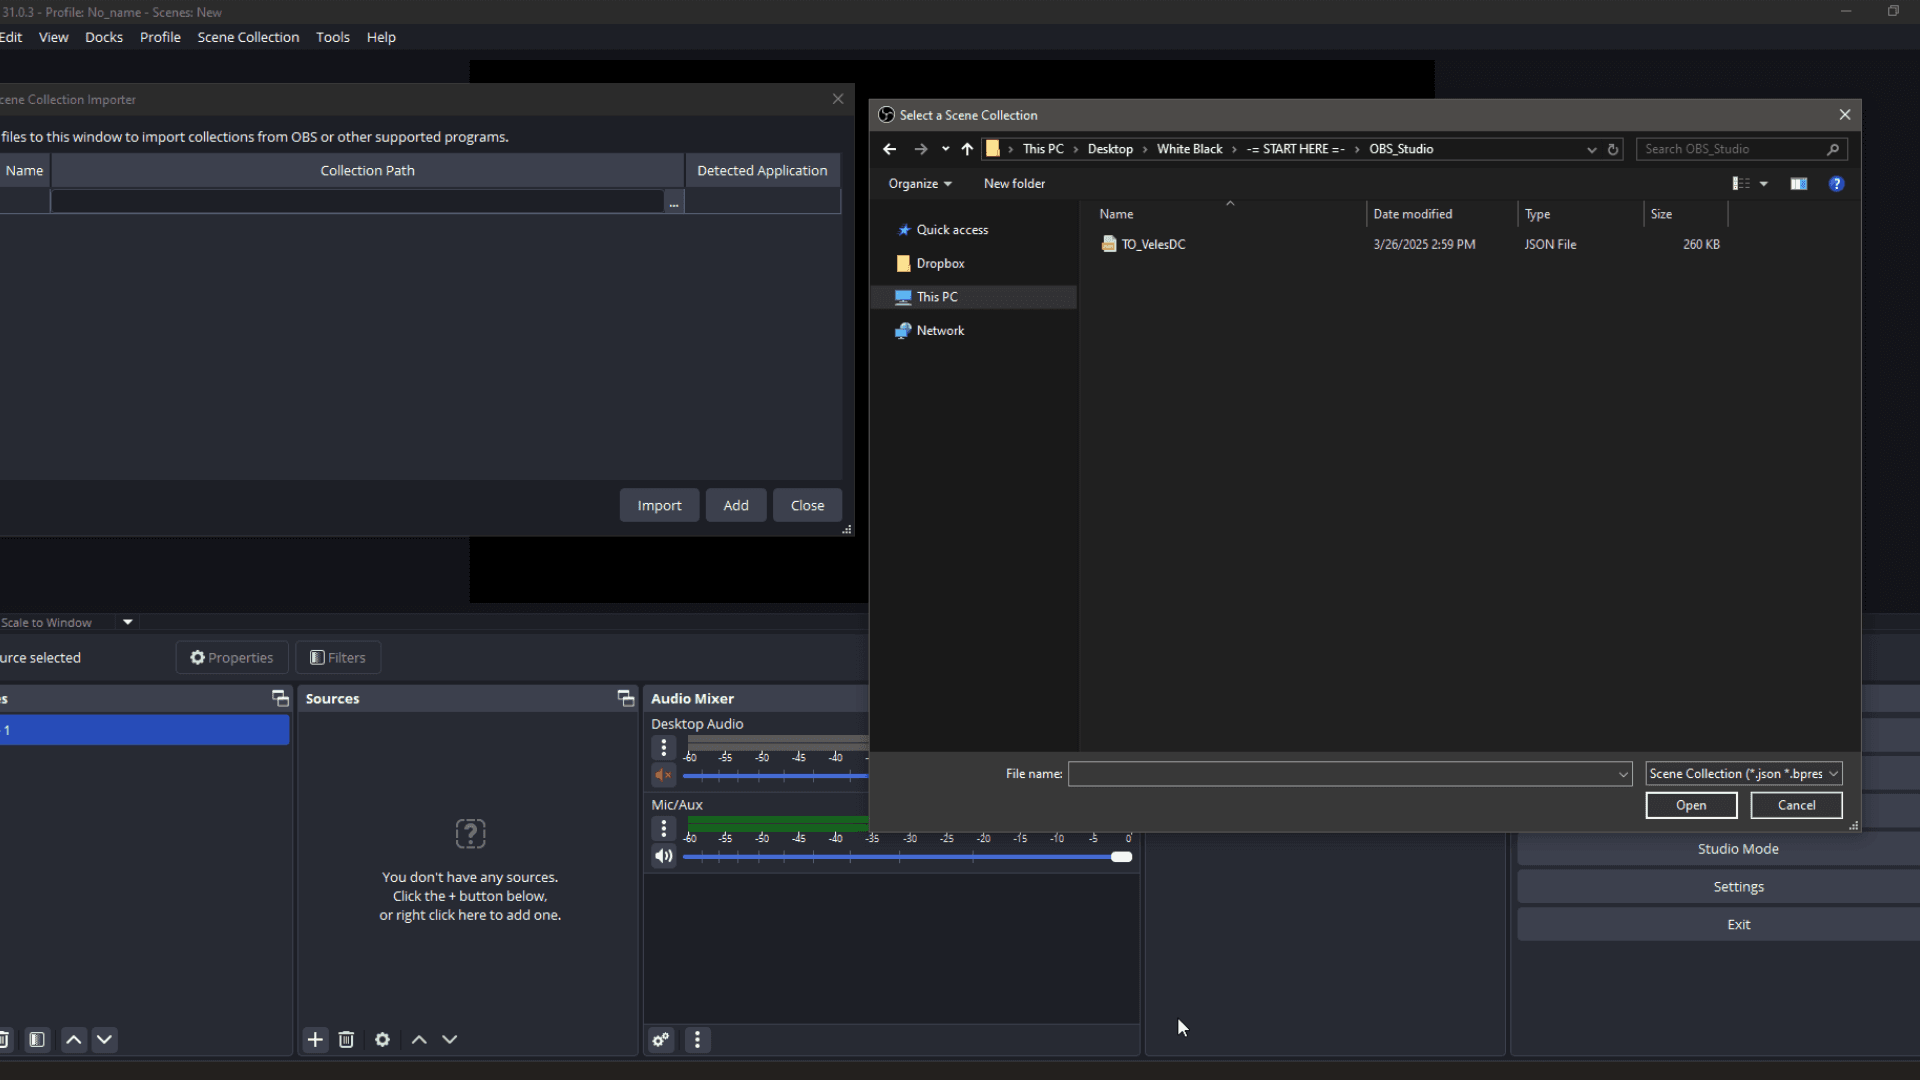Click Desktop in the breadcrumb path
Image resolution: width=1920 pixels, height=1080 pixels.
pyautogui.click(x=1110, y=149)
